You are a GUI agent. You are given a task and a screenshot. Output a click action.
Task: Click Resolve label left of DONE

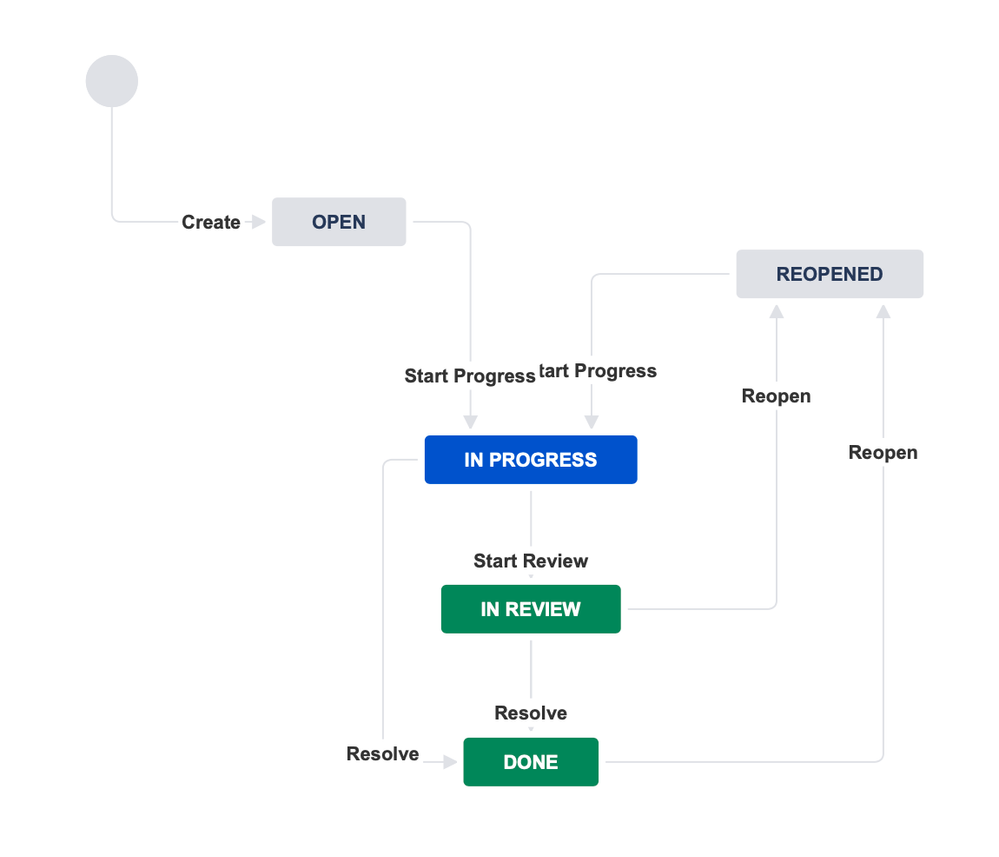(382, 753)
